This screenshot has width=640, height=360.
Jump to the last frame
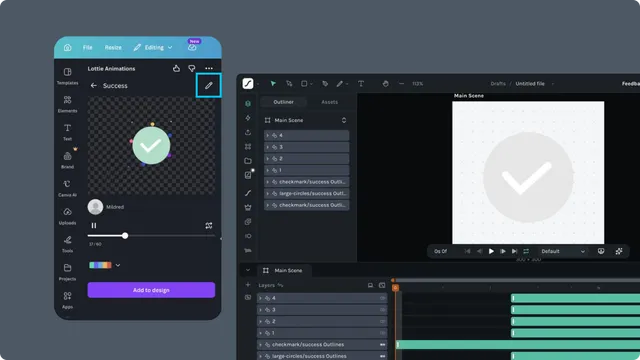tap(514, 251)
